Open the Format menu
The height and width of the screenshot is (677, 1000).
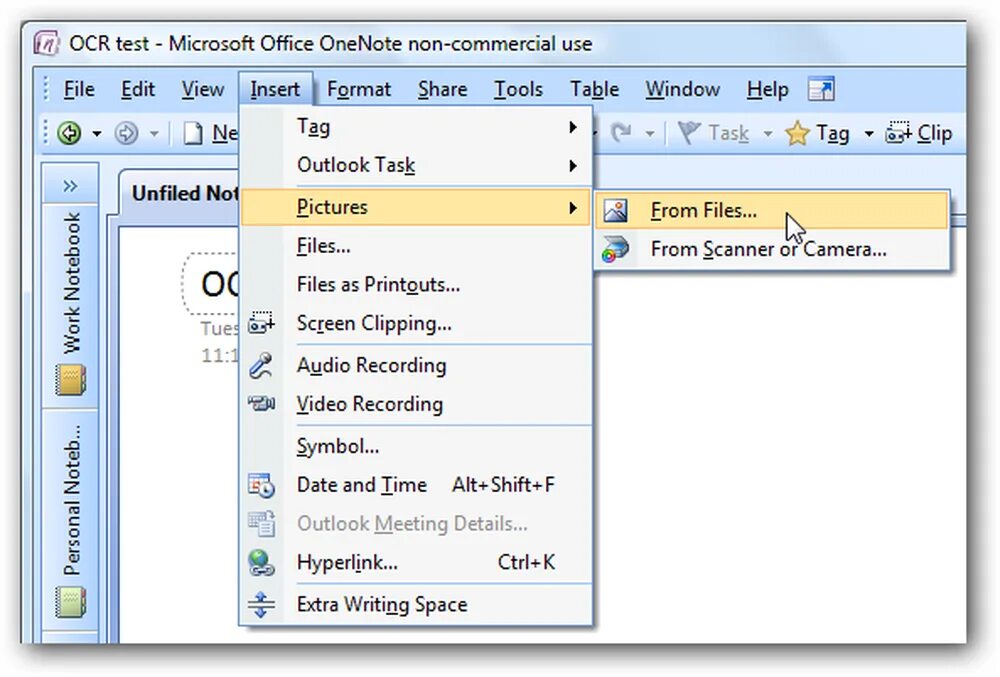click(x=358, y=89)
